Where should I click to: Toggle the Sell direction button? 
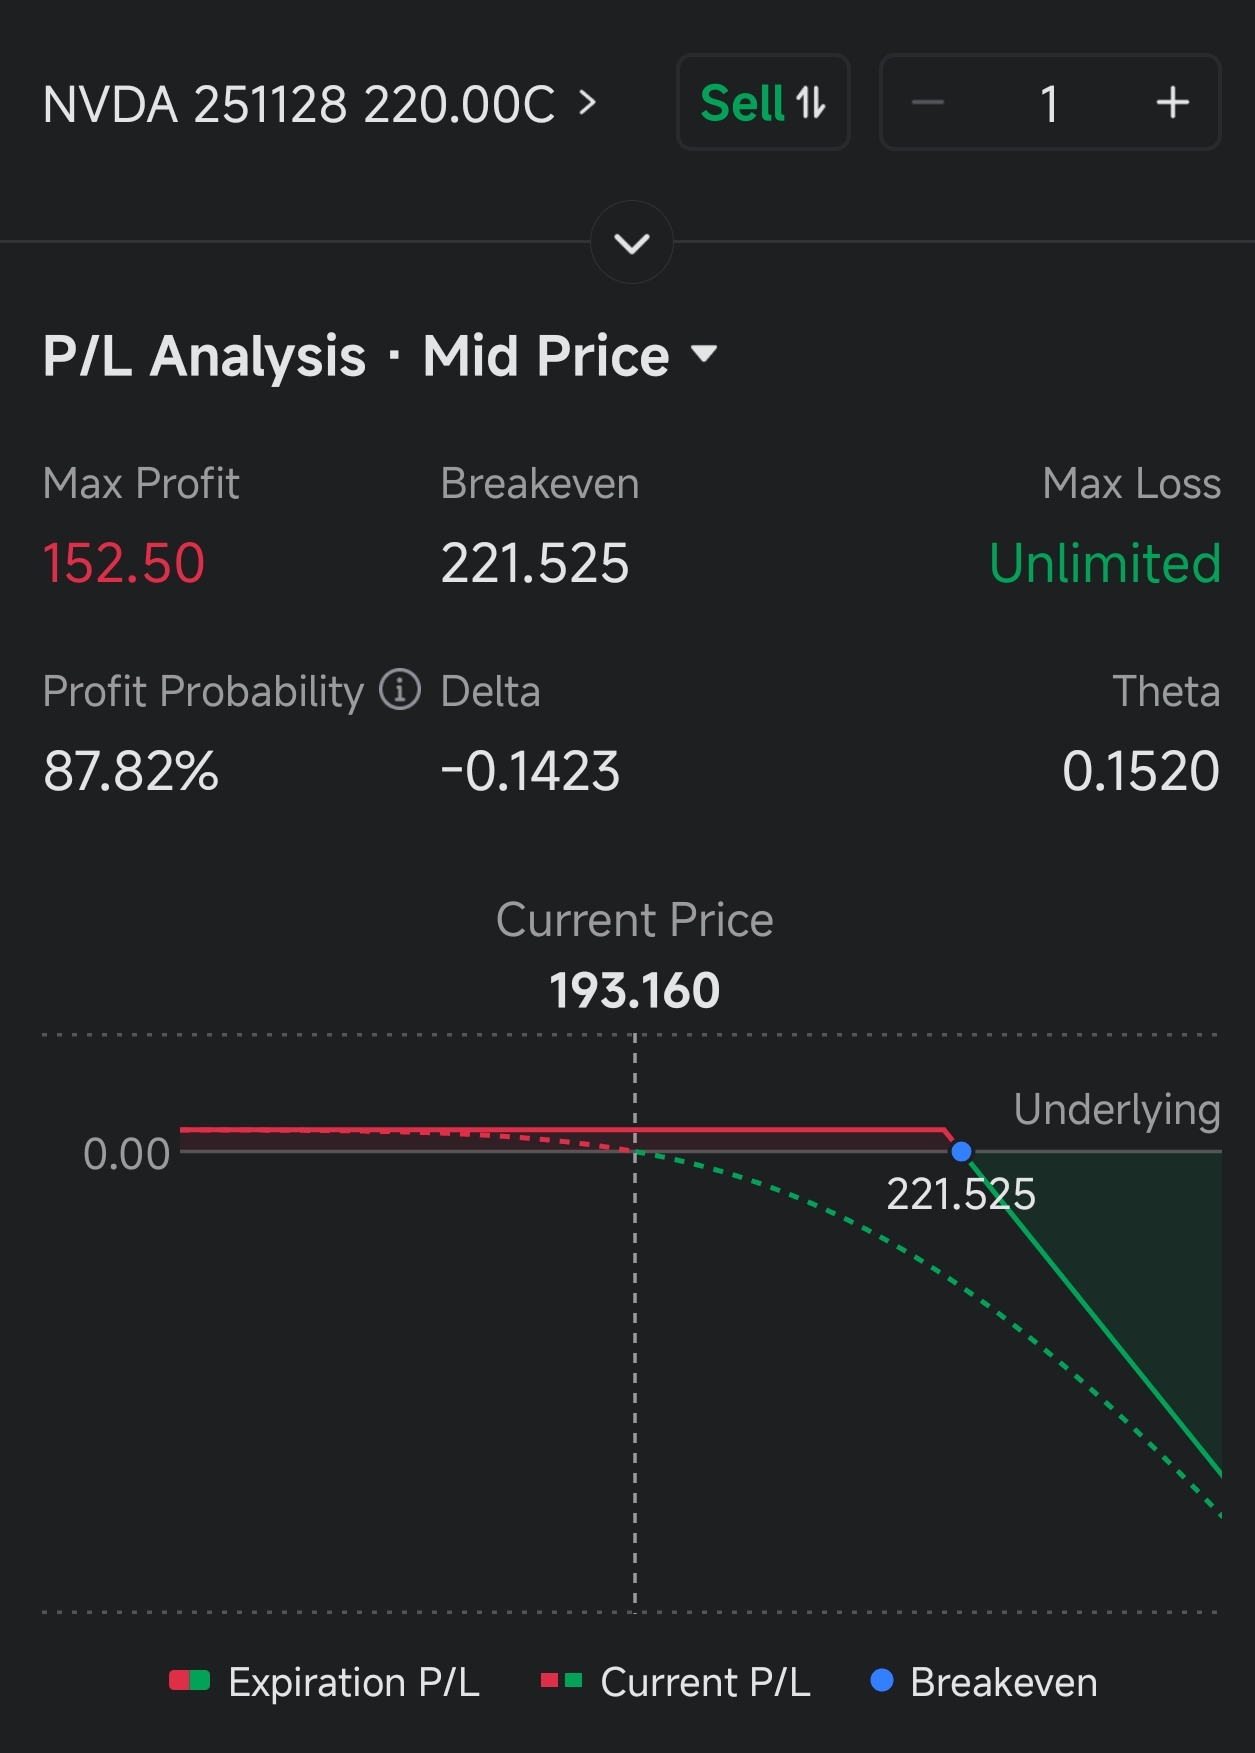(762, 103)
